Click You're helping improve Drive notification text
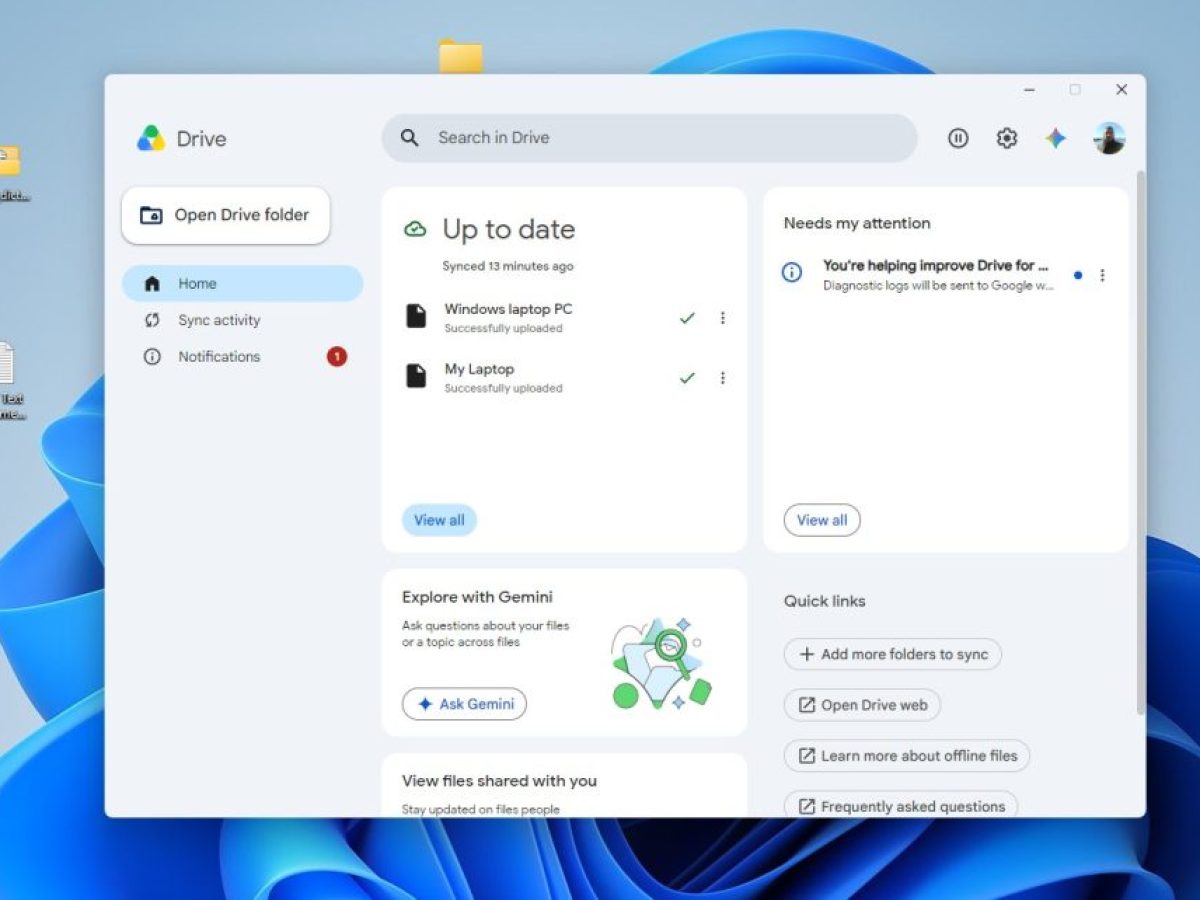This screenshot has height=900, width=1200. (x=936, y=265)
